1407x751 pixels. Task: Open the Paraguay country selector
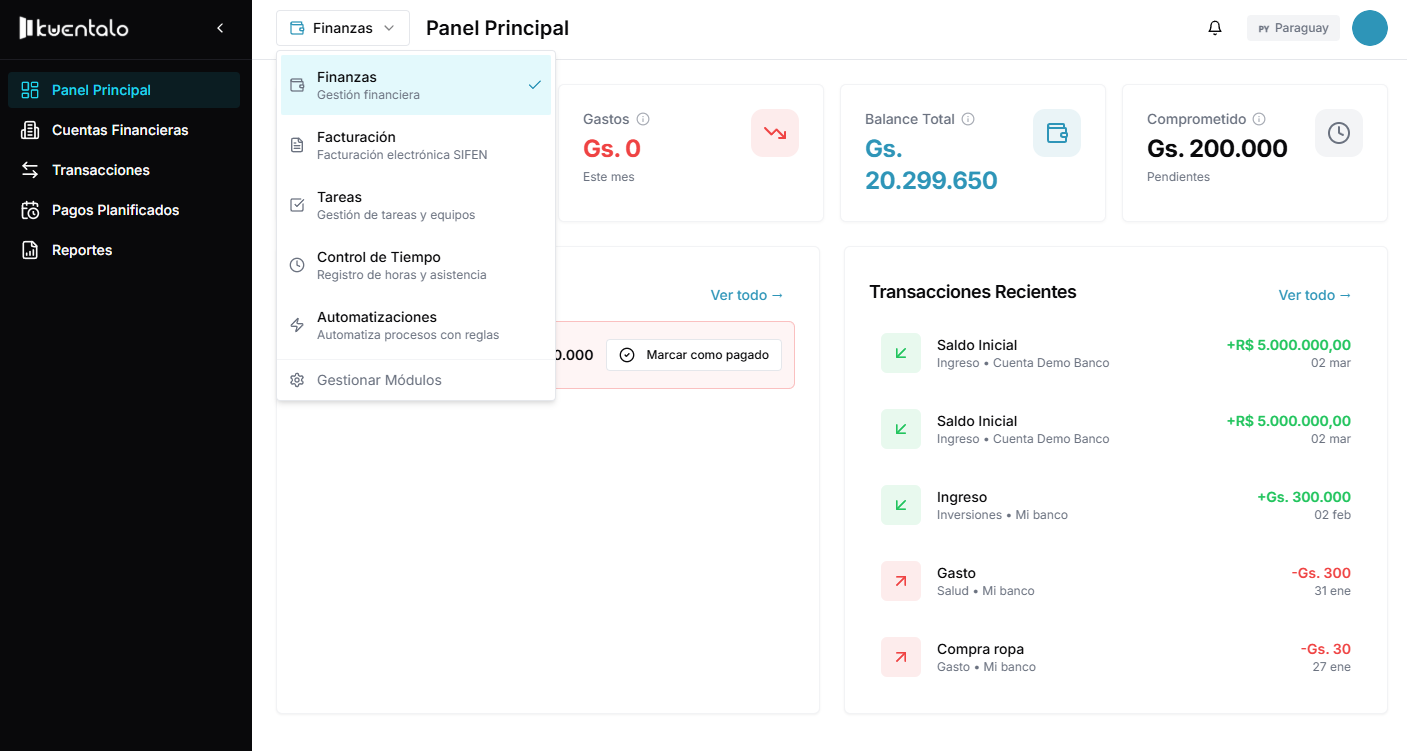pyautogui.click(x=1293, y=28)
